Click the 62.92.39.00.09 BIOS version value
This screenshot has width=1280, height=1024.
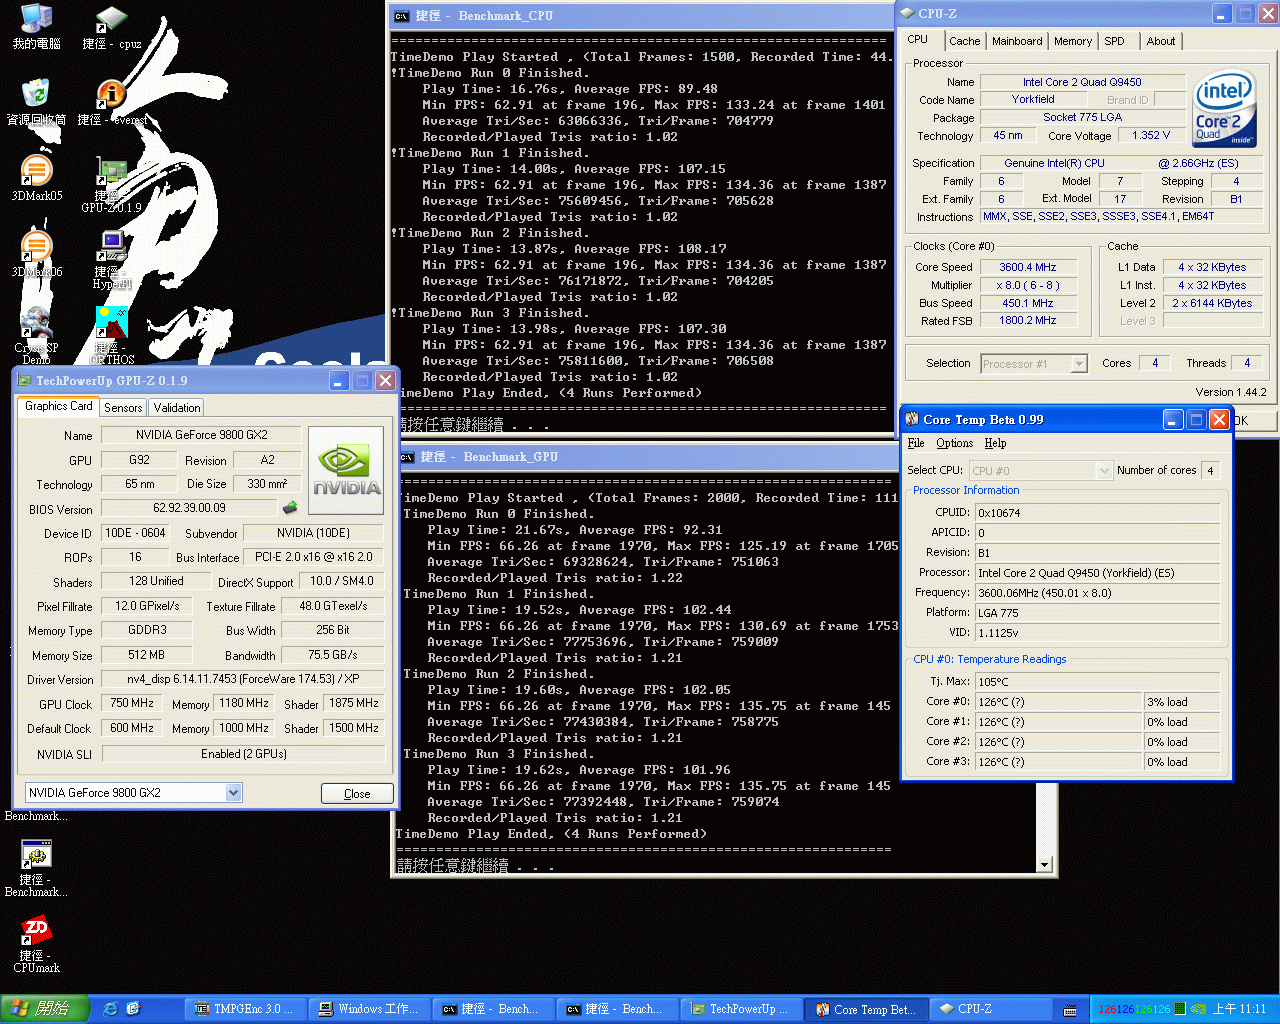tap(189, 508)
